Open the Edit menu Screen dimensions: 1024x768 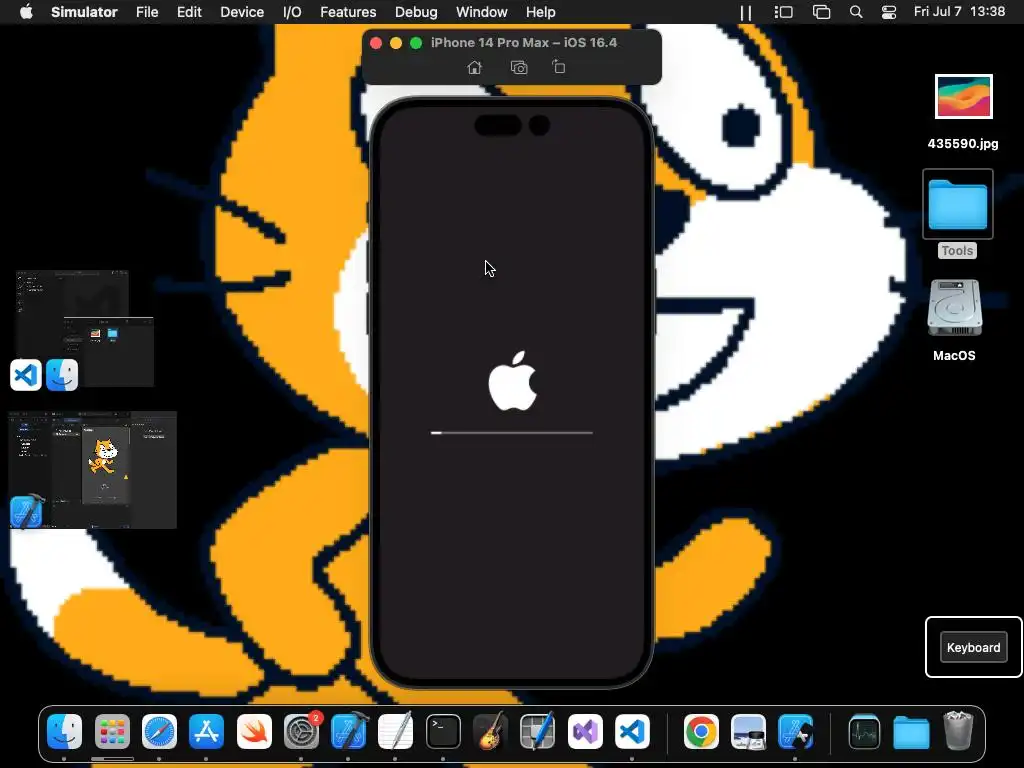point(189,12)
